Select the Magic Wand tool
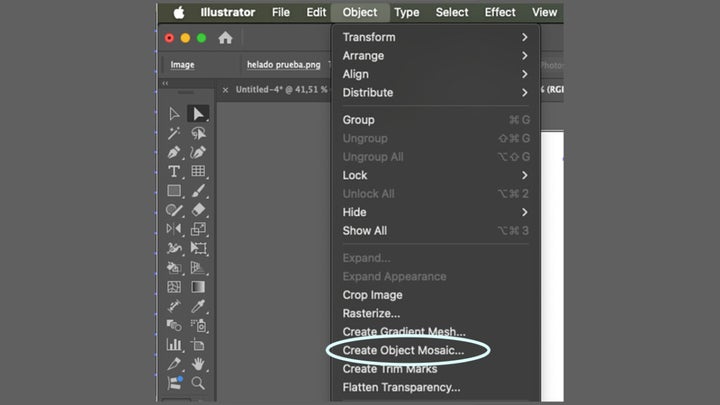 [x=174, y=133]
